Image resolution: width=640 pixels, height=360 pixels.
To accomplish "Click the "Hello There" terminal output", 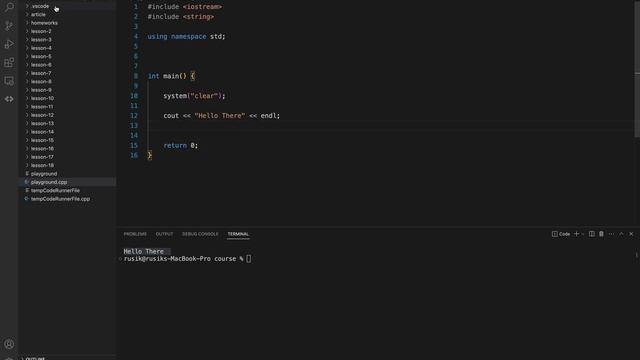I will (144, 251).
